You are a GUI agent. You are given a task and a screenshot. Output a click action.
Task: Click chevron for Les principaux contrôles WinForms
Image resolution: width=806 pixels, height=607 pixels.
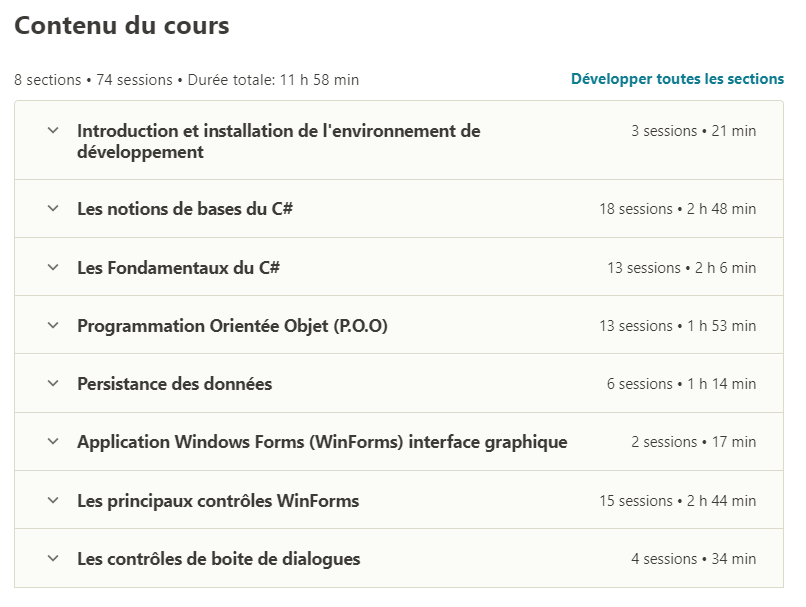click(53, 501)
